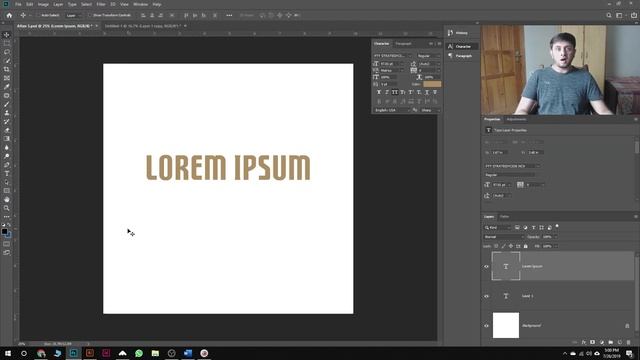Switch to the Paragraph tab in Character panel

tap(403, 44)
